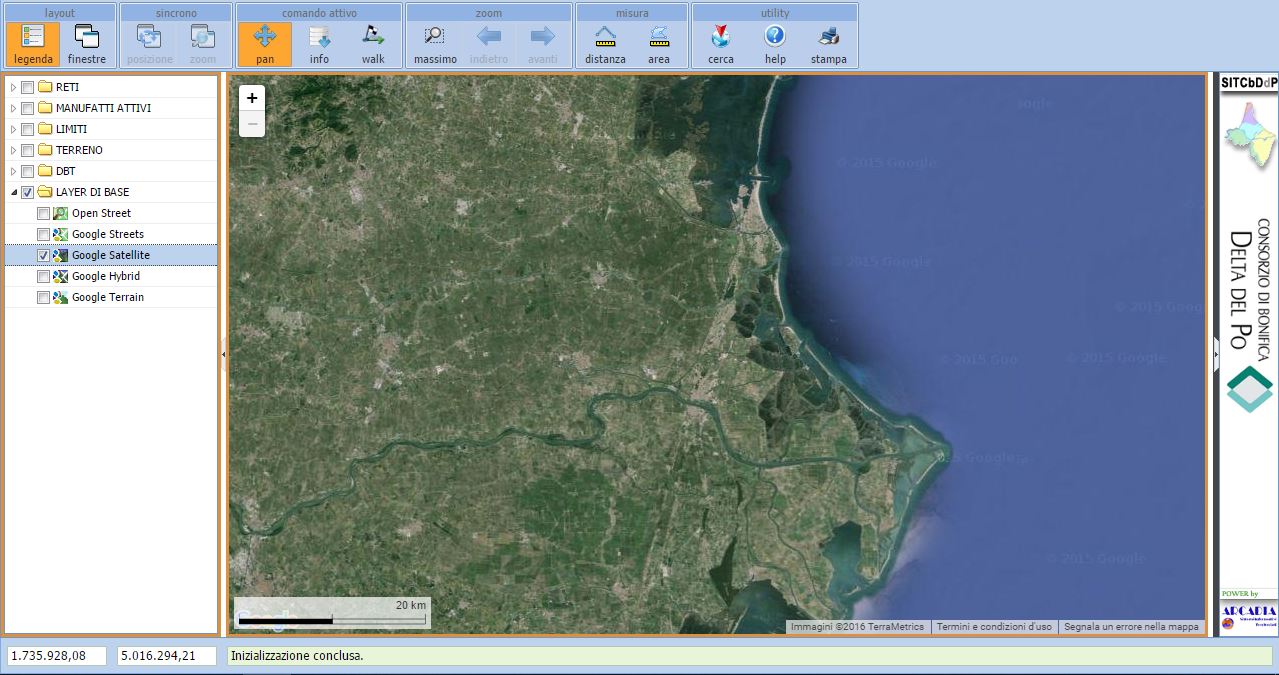Collapse the LAYER DI BASE tree node
Screen dimensions: 1279x675
[x=13, y=192]
